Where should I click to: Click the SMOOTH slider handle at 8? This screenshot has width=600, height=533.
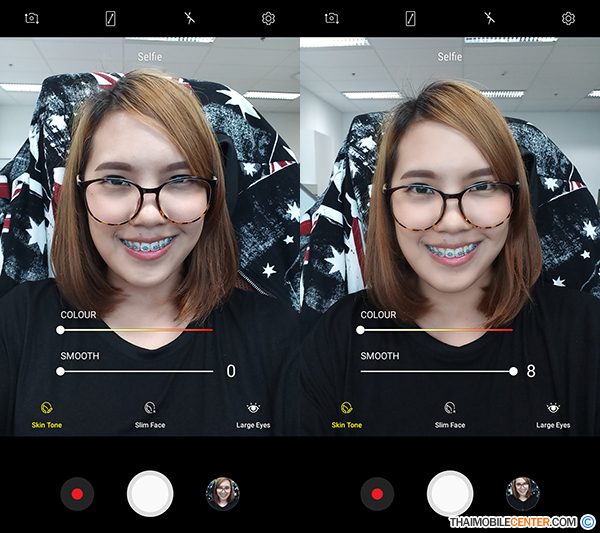(514, 371)
